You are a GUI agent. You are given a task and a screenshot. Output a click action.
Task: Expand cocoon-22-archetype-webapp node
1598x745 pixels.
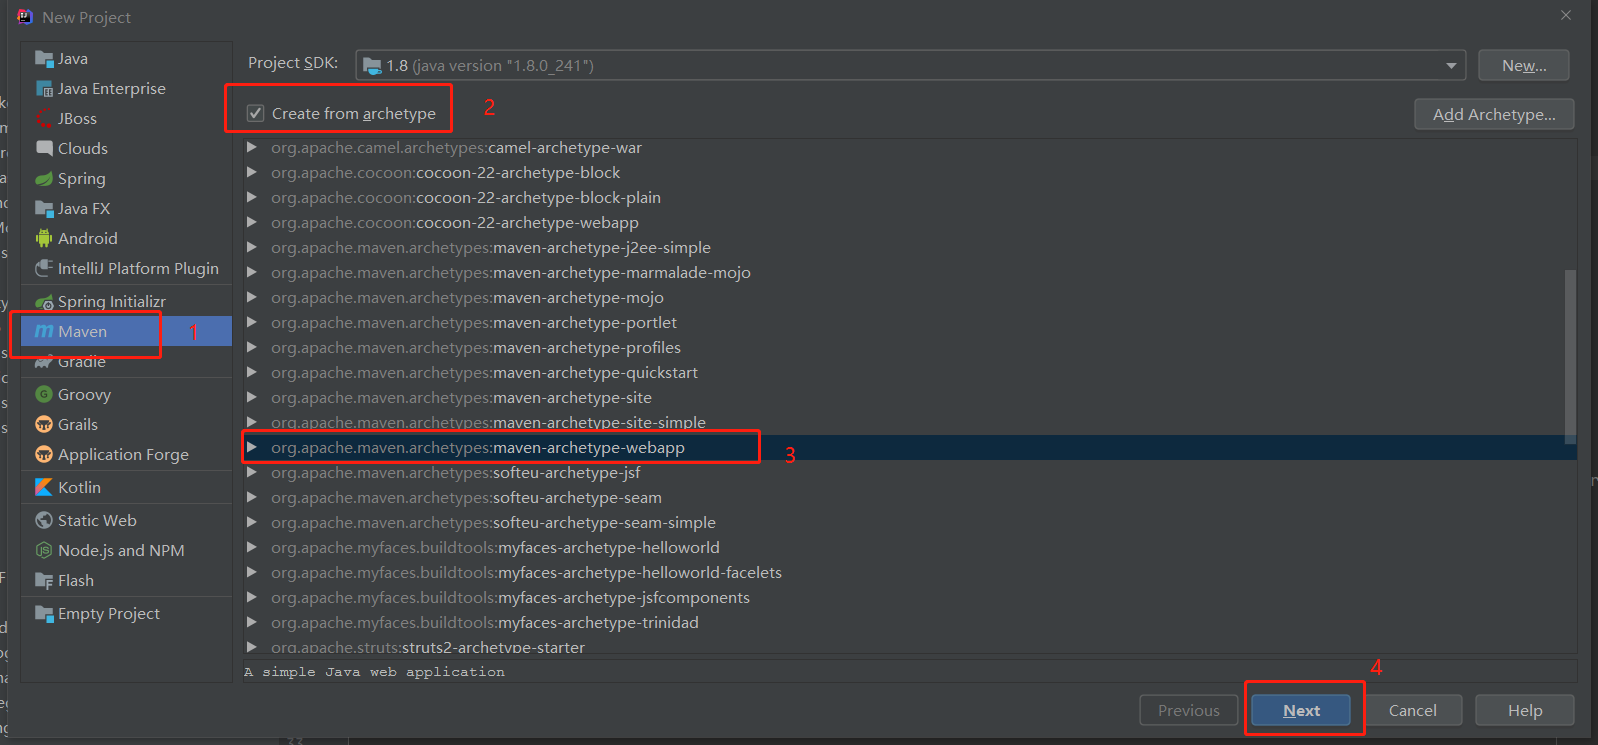(252, 223)
